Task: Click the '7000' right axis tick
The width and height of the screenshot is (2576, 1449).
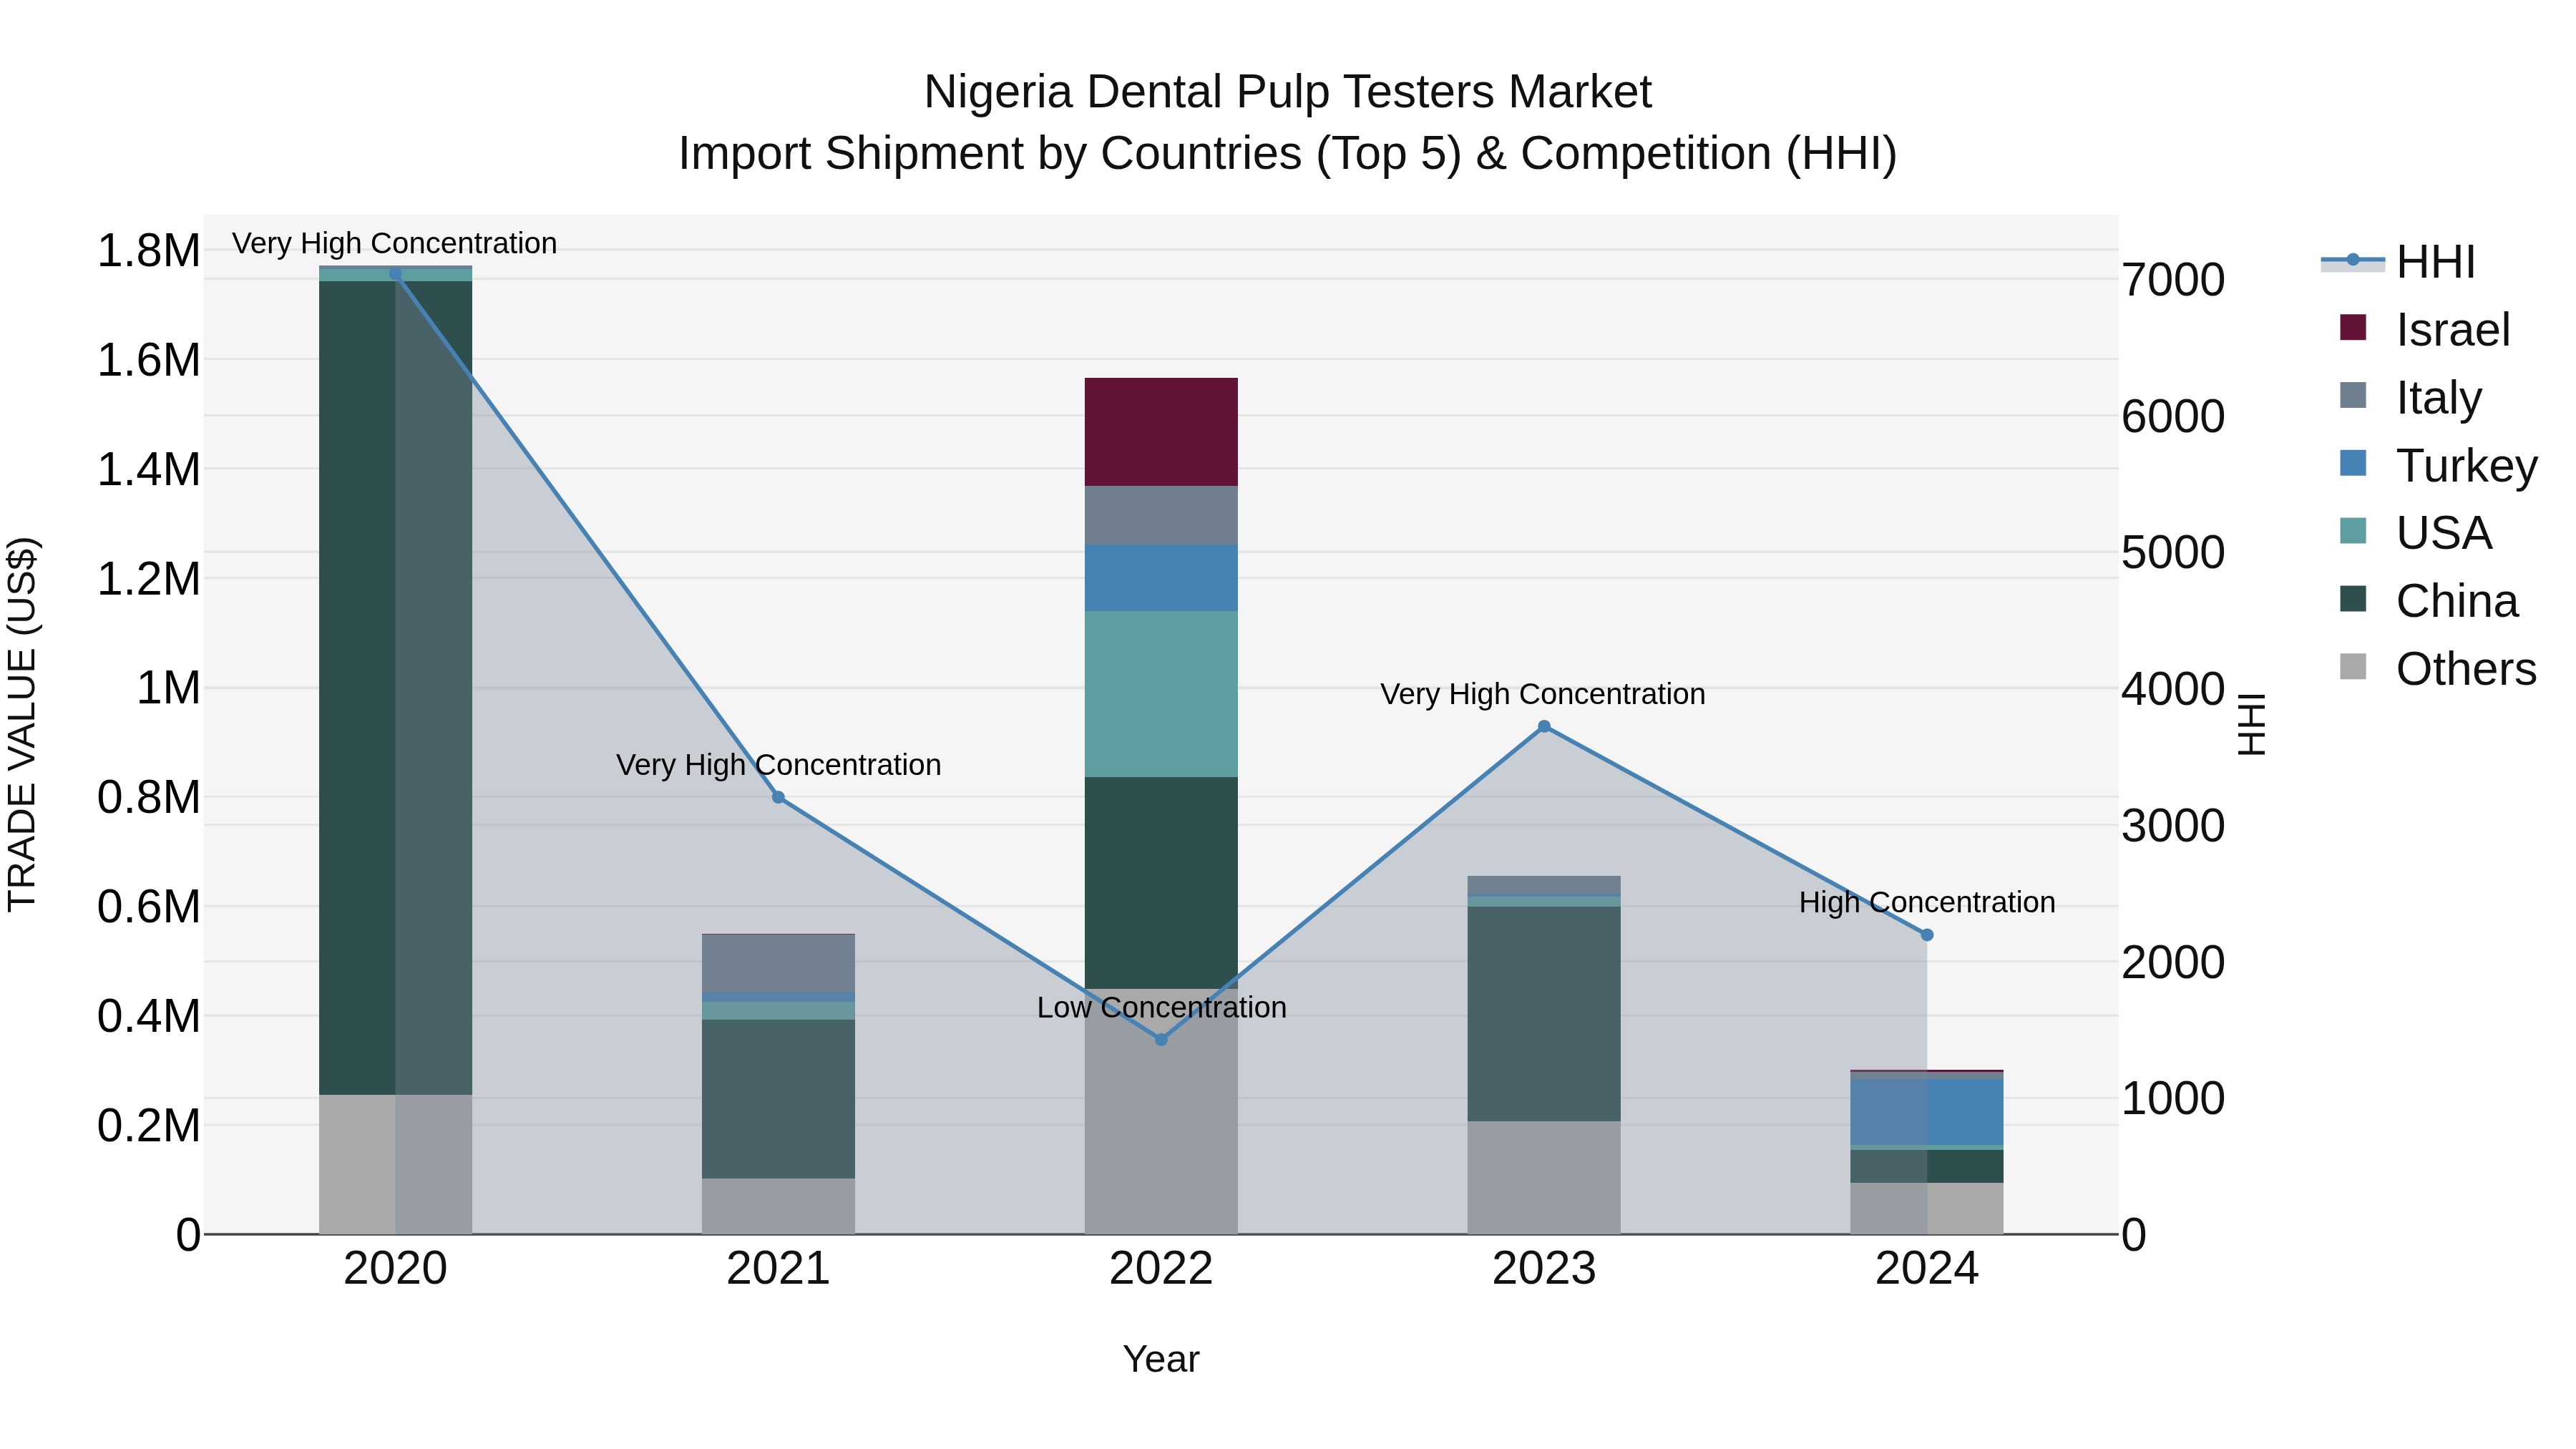Action: tap(2173, 280)
